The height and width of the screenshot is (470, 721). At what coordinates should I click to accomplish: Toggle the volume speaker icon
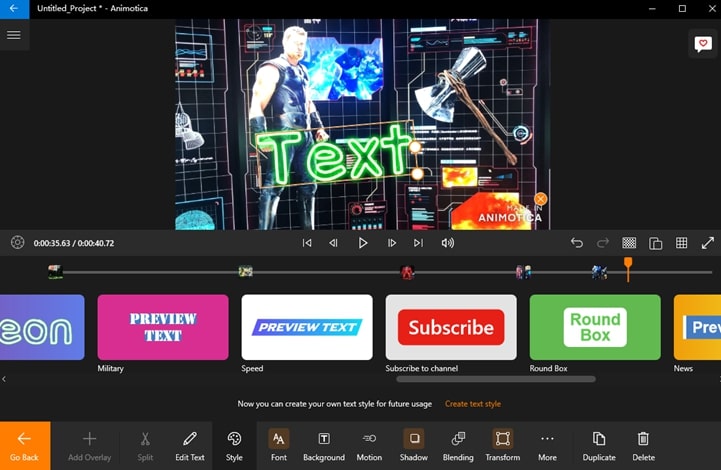[x=447, y=243]
